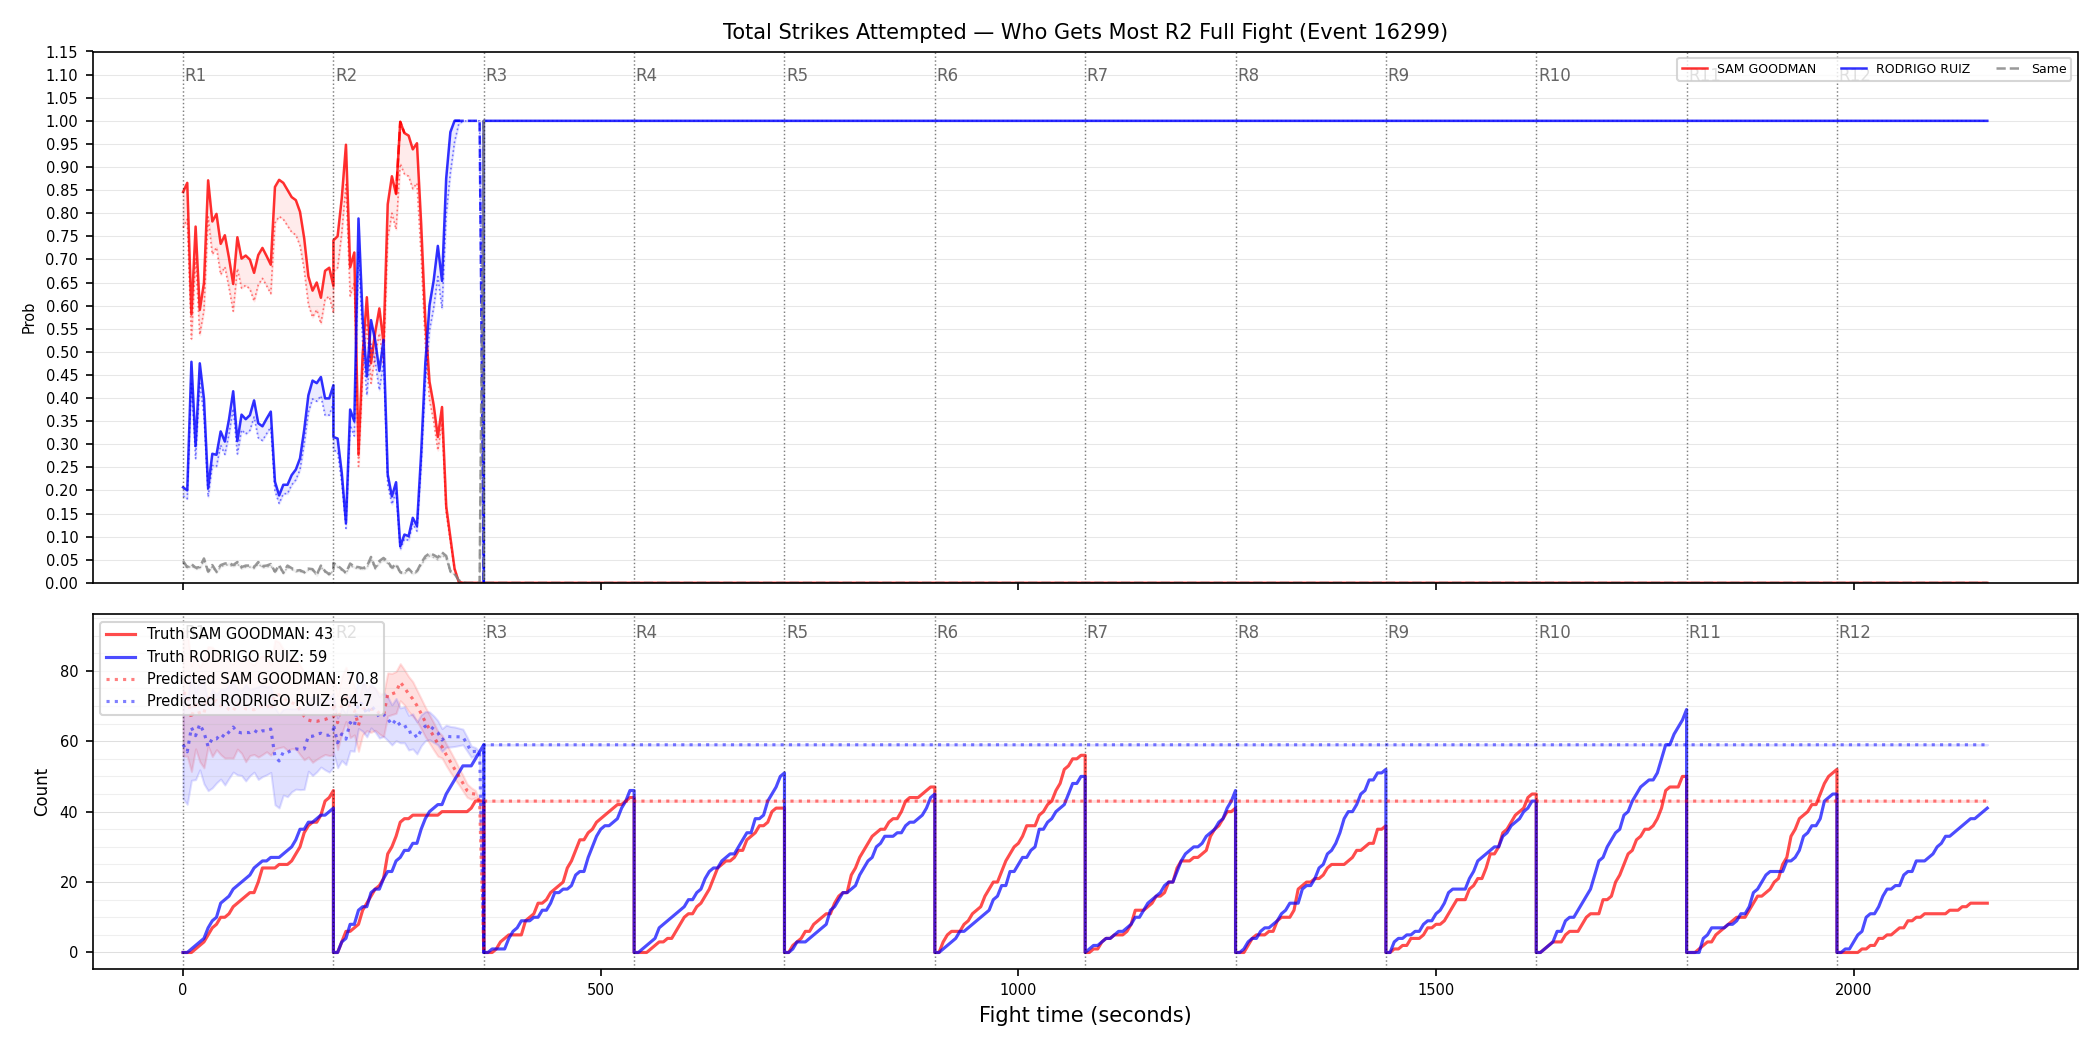The width and height of the screenshot is (2100, 1050).
Task: Click the 0.25 tick on the Prob axis
Action: (x=62, y=468)
